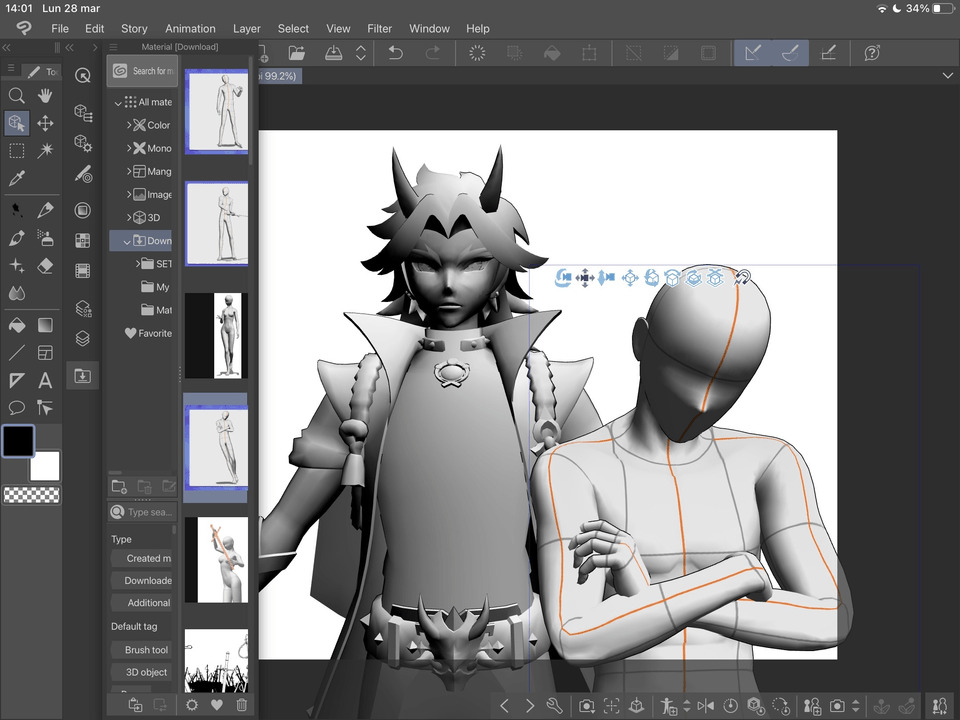The width and height of the screenshot is (960, 720).
Task: Select the Correct line tool
Action: (45, 408)
